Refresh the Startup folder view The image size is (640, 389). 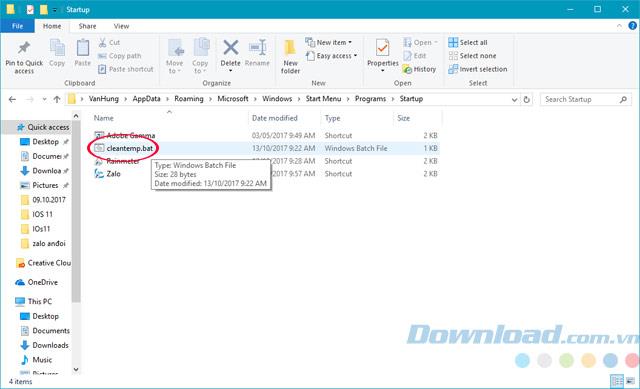[527, 99]
